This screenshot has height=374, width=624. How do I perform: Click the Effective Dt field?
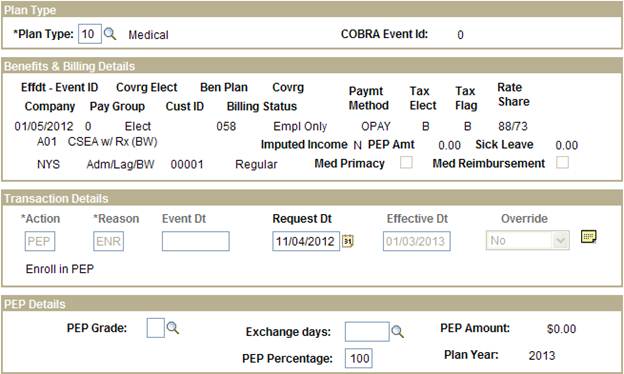pos(417,241)
